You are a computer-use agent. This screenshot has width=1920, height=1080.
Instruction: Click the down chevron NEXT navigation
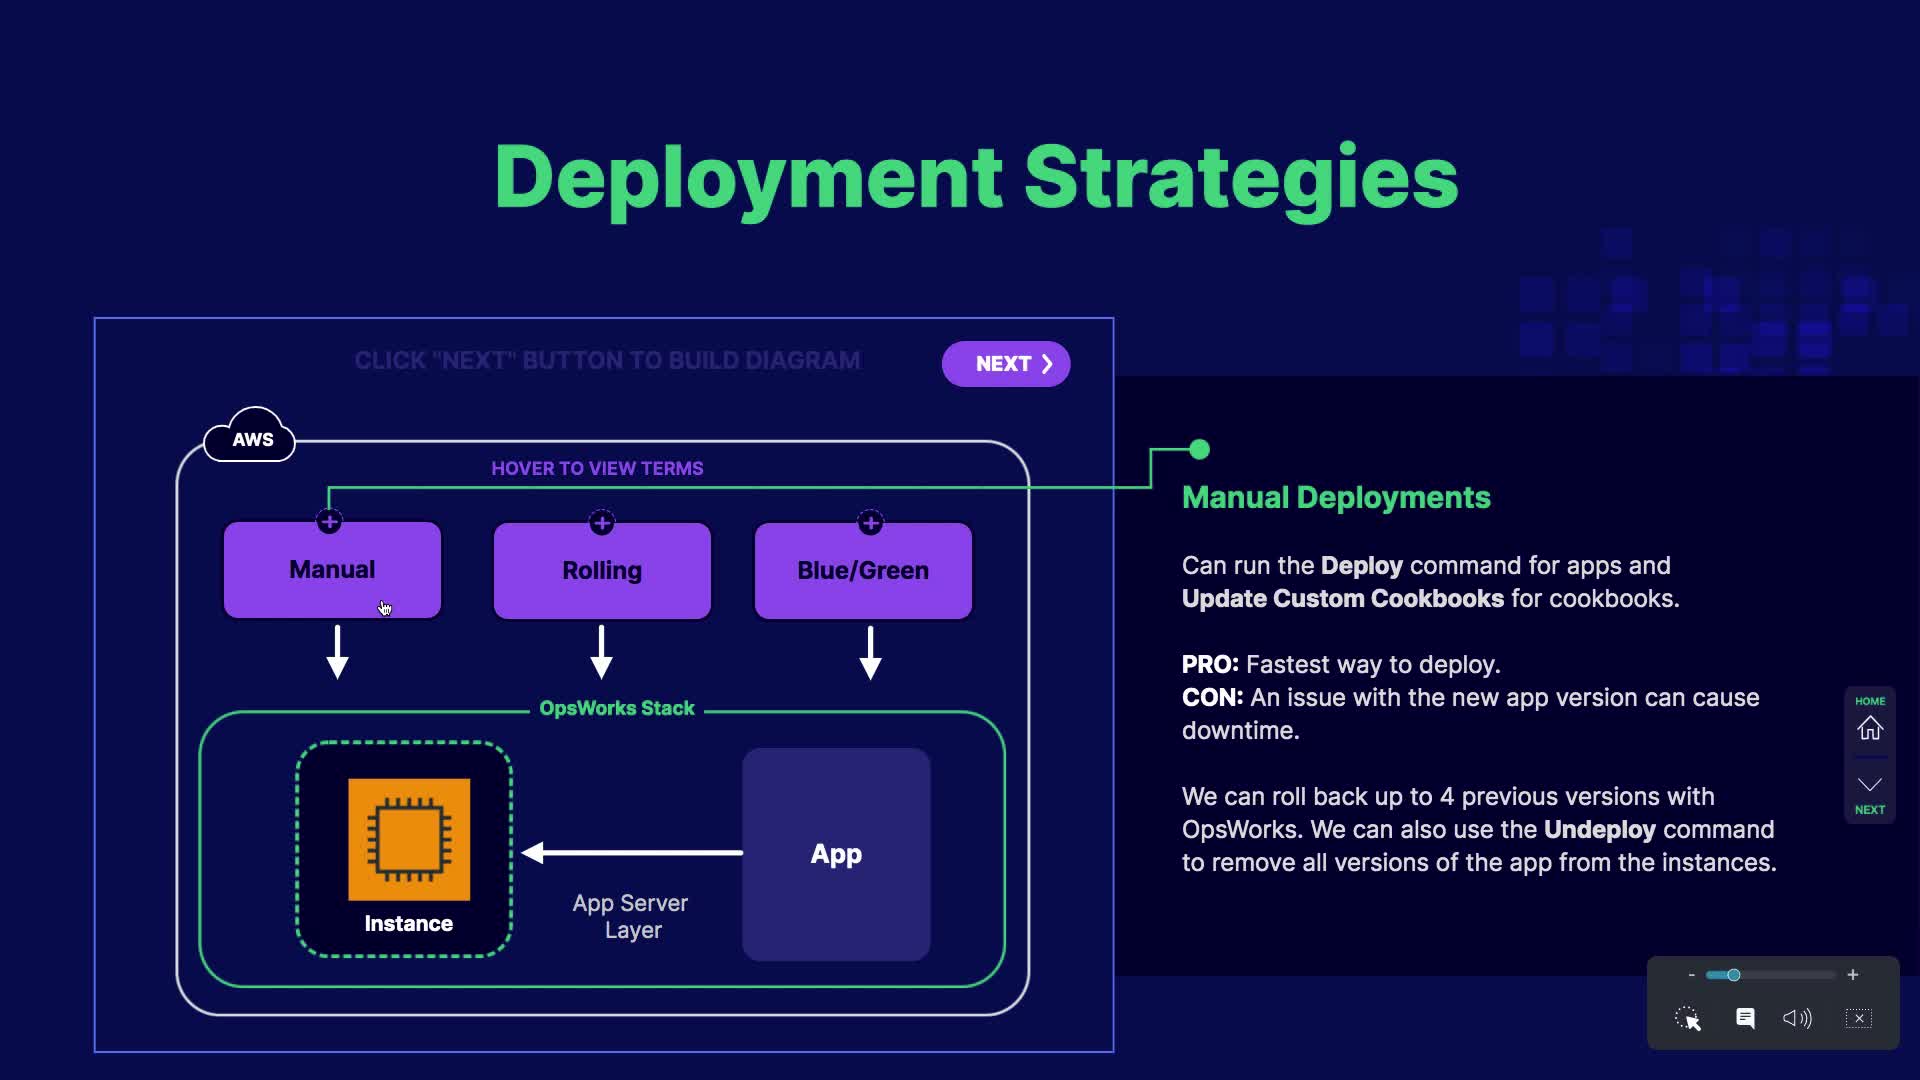[1869, 785]
